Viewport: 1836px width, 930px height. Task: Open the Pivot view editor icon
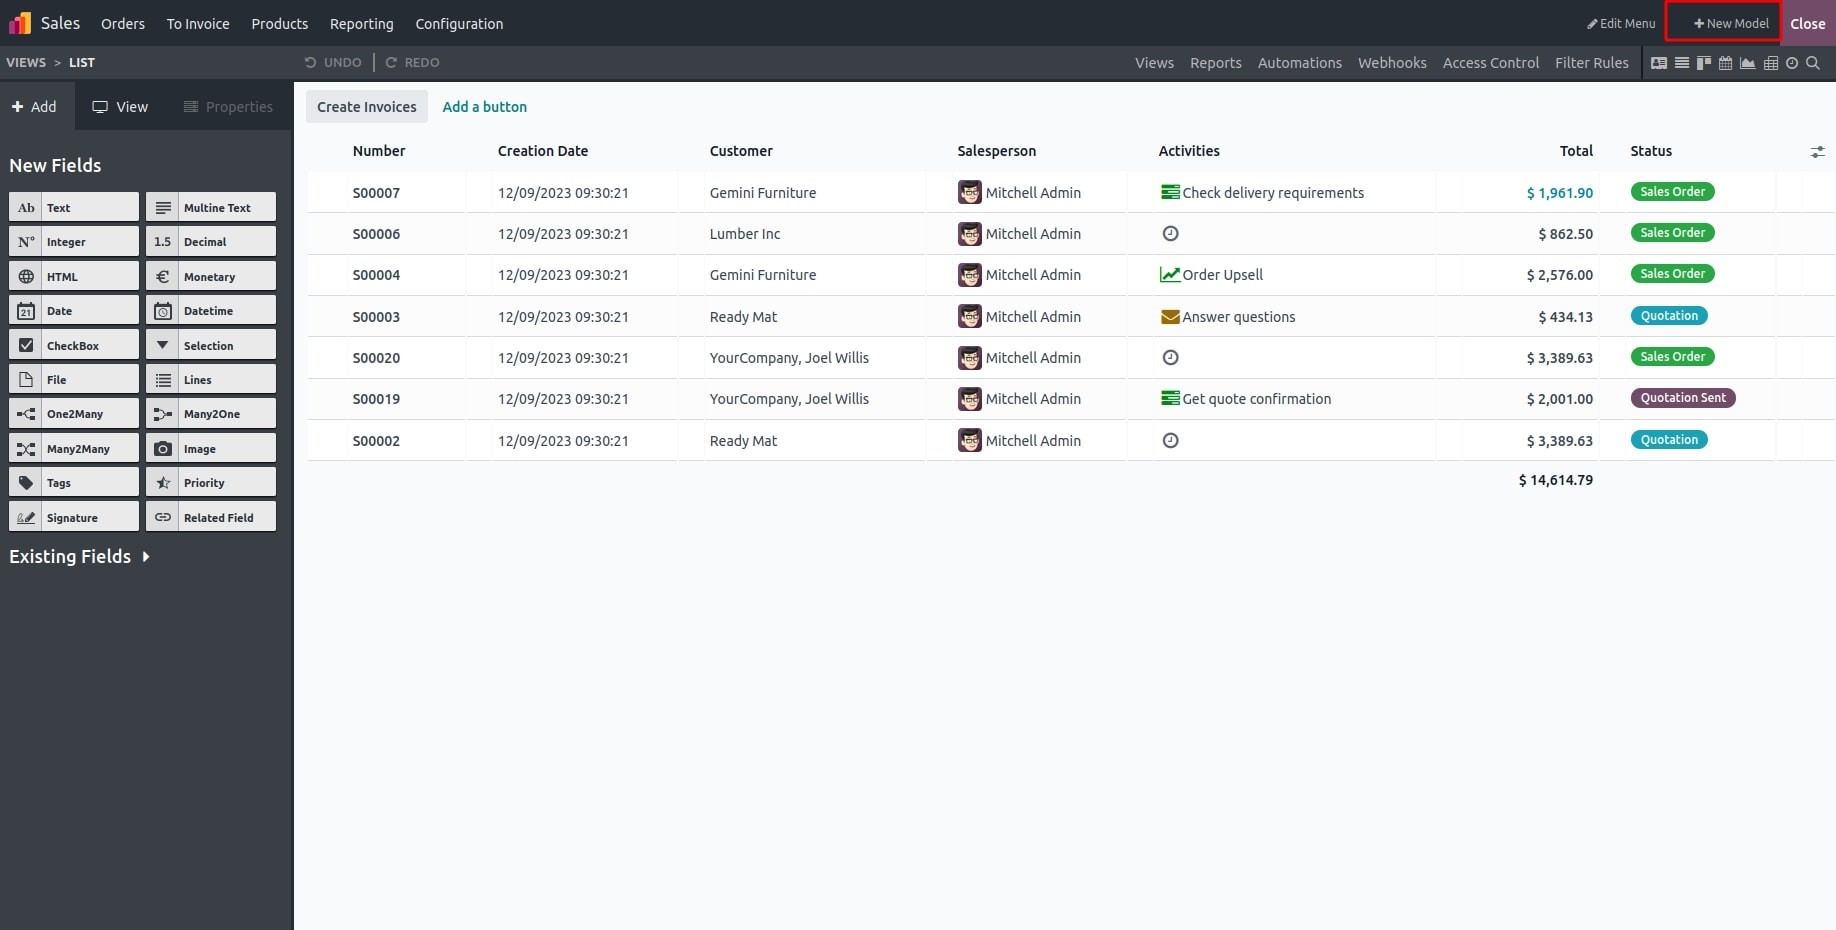tap(1771, 63)
